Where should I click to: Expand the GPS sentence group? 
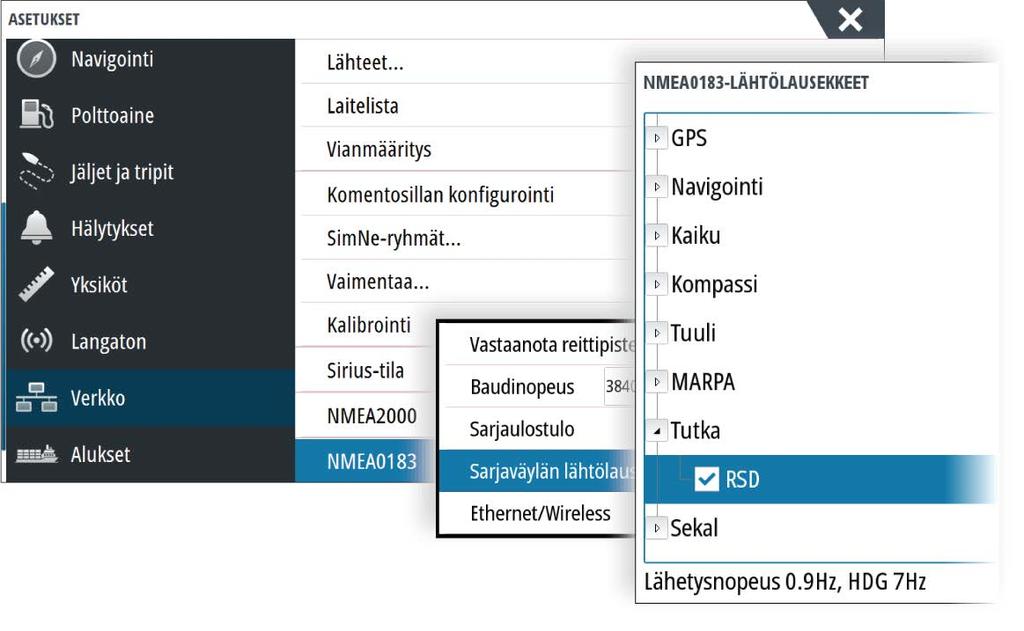click(657, 138)
